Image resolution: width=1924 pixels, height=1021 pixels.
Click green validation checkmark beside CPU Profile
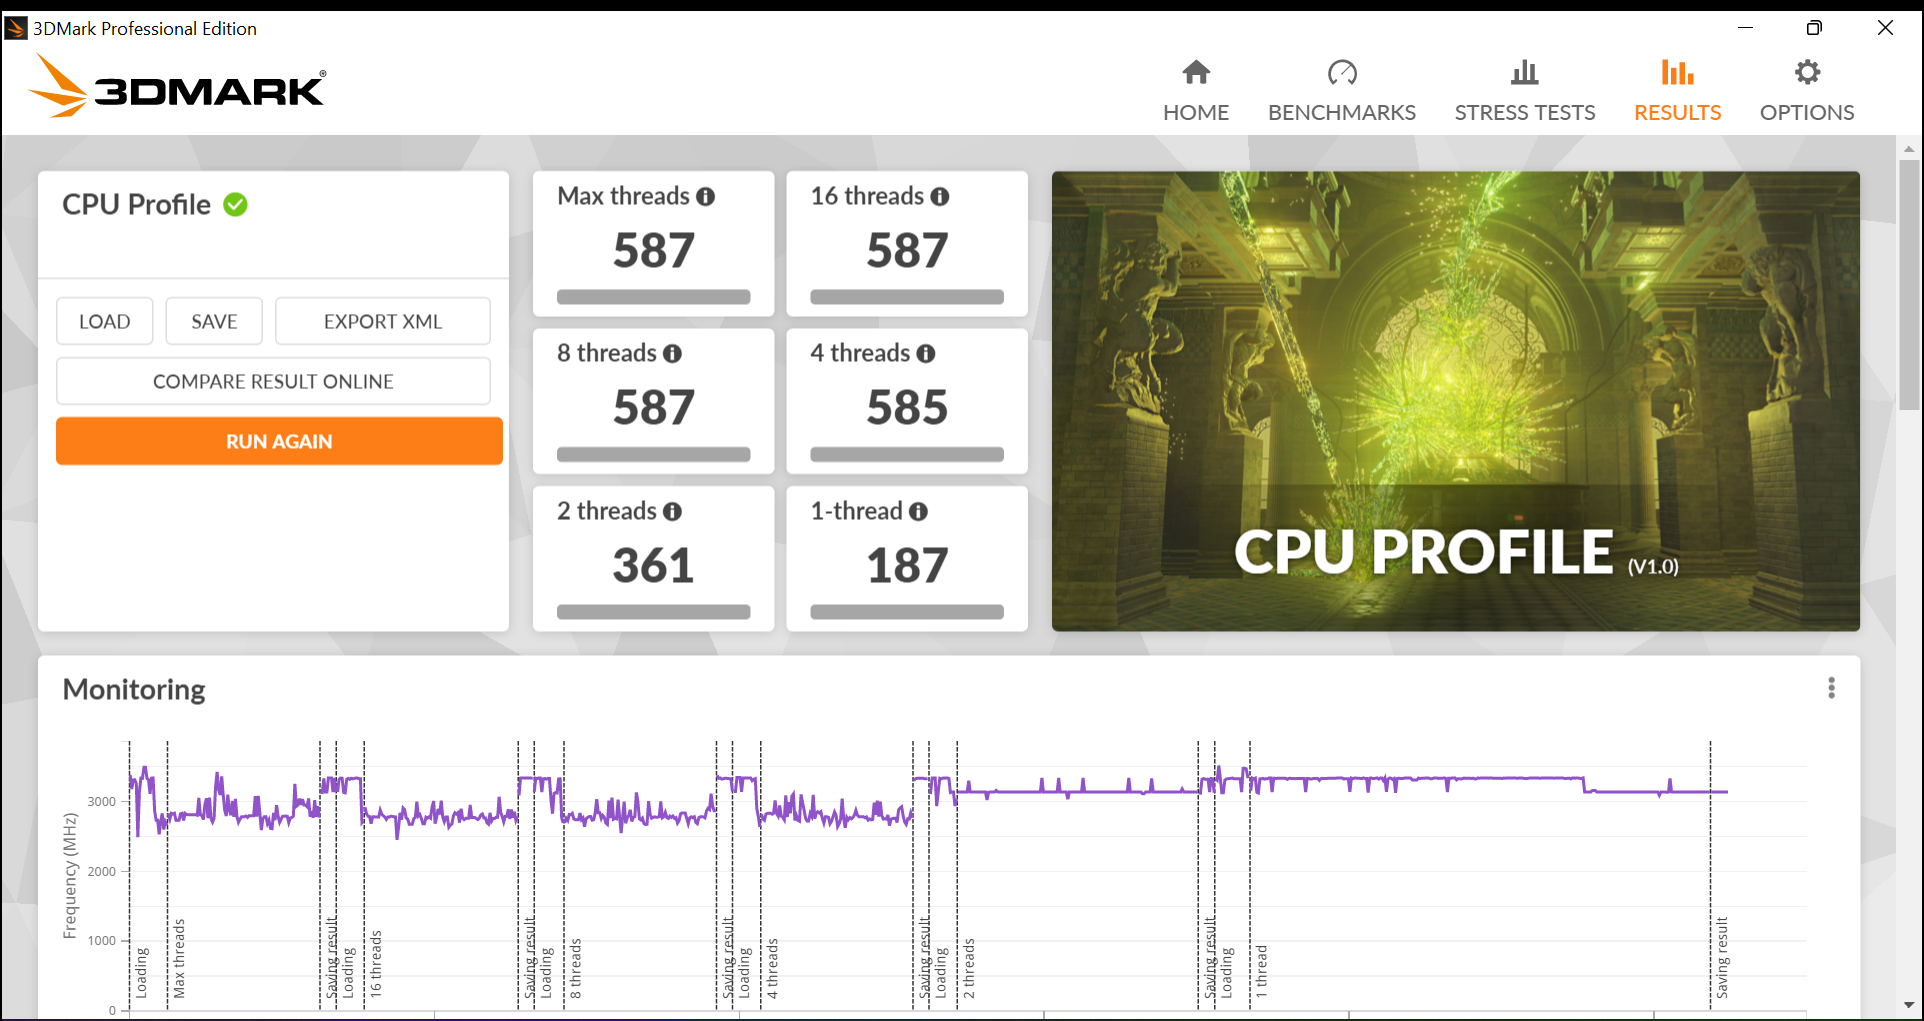(x=235, y=205)
